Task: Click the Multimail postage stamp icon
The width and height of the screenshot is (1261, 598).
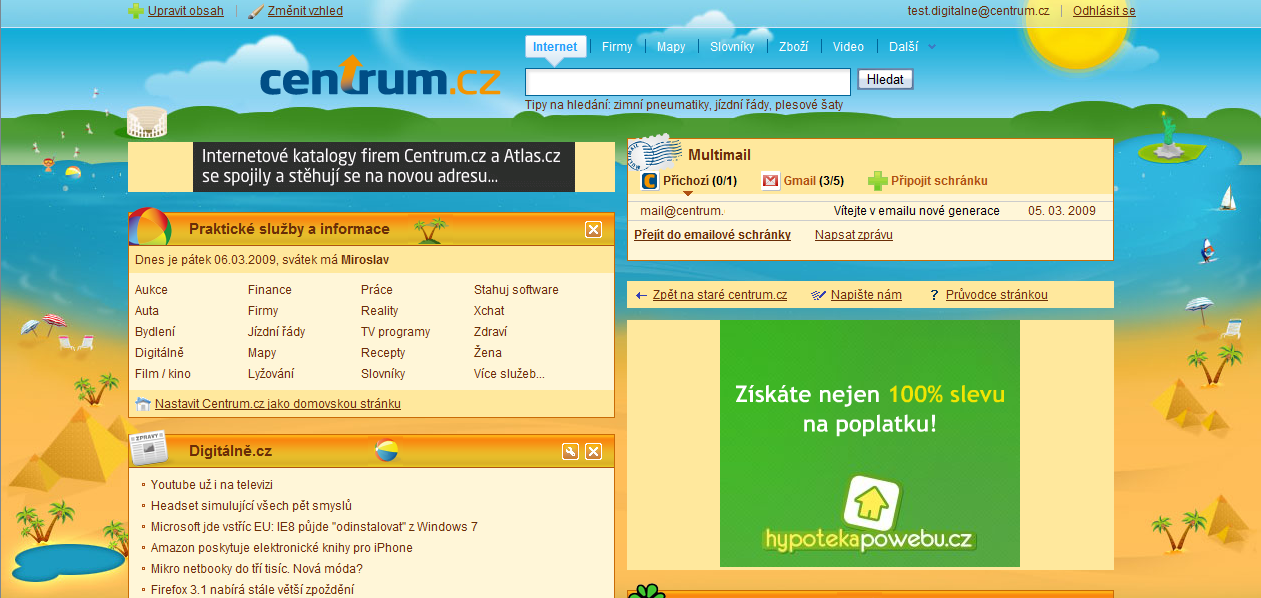Action: [654, 152]
